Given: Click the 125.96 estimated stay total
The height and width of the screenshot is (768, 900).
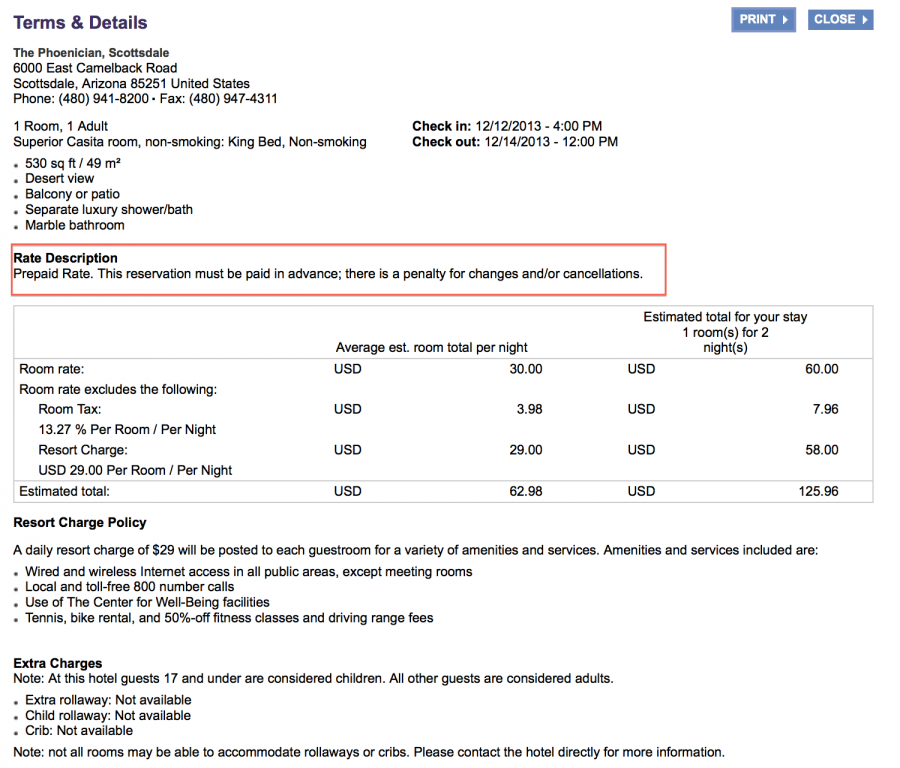Looking at the screenshot, I should [820, 491].
